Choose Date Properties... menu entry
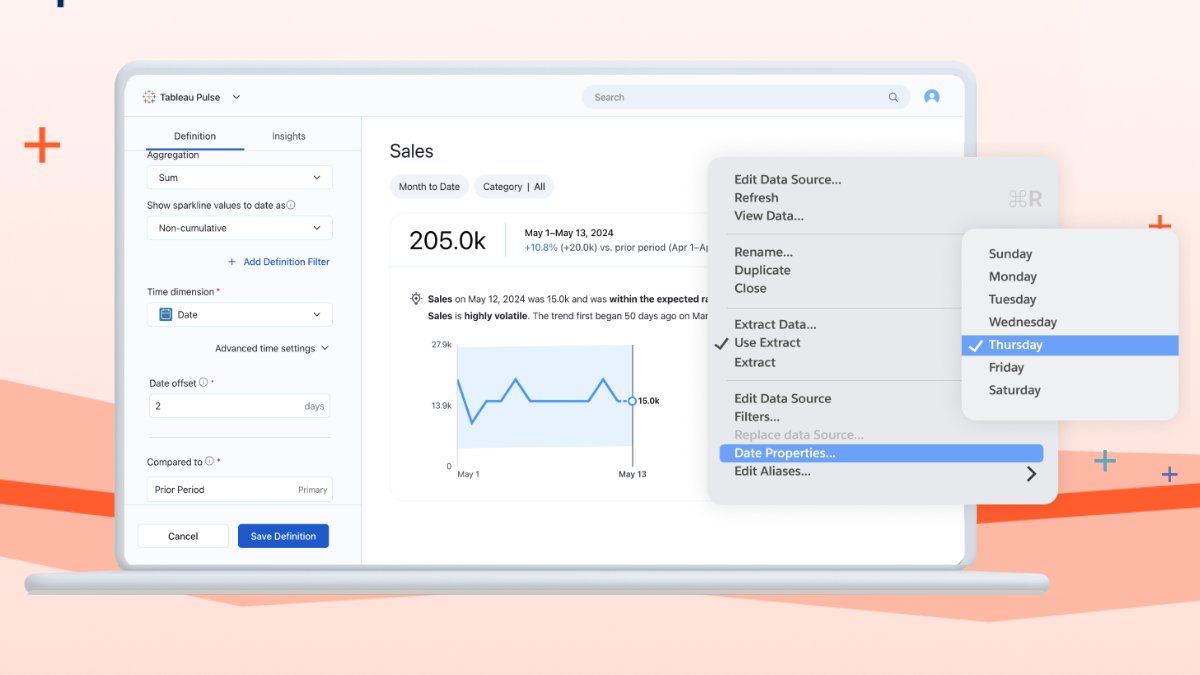The height and width of the screenshot is (675, 1200). click(881, 453)
